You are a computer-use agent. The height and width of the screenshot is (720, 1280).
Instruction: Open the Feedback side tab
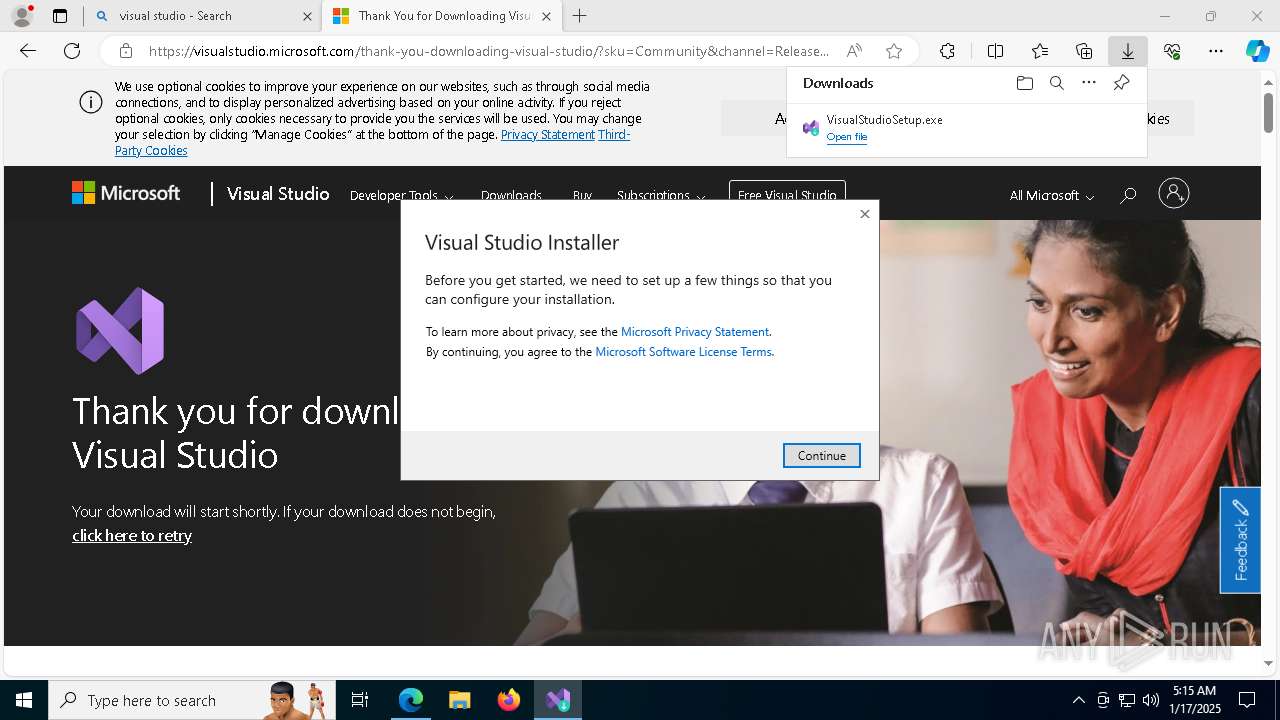[1240, 540]
